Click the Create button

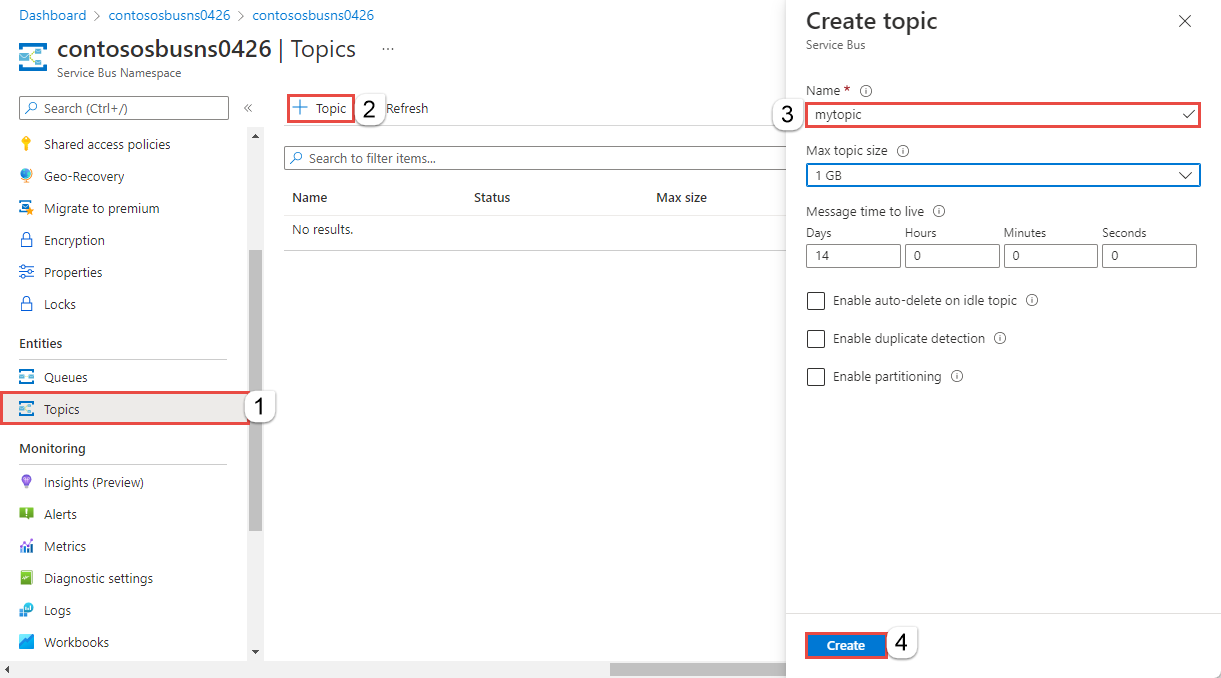[x=846, y=645]
